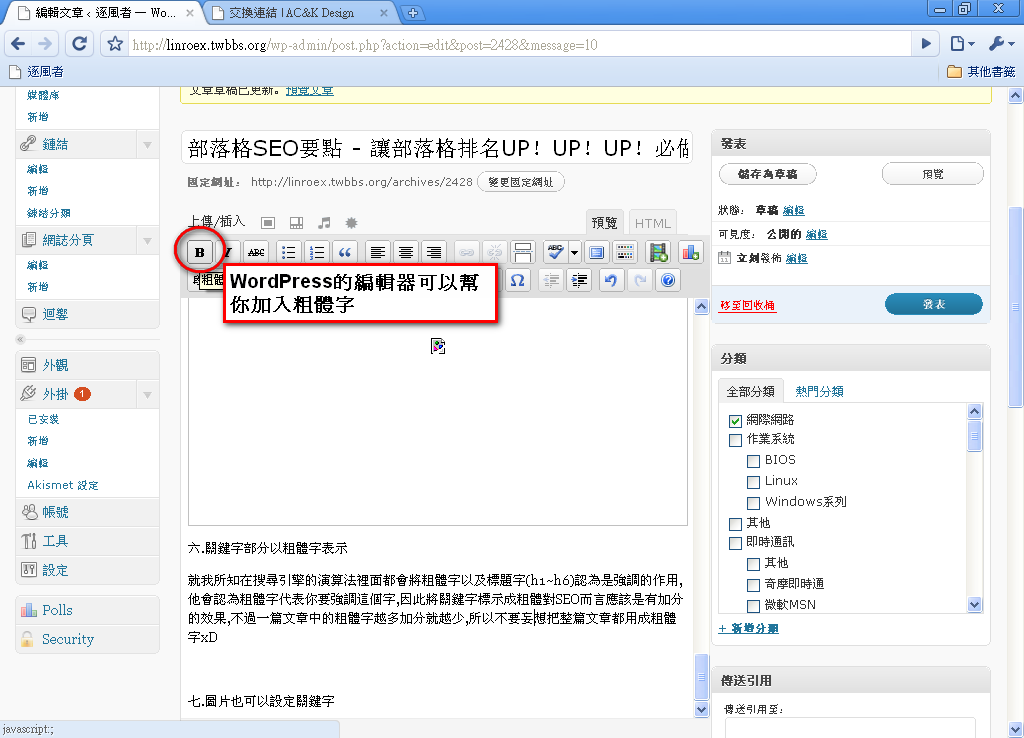Switch to the 預覽 visual editor tab

[x=604, y=223]
